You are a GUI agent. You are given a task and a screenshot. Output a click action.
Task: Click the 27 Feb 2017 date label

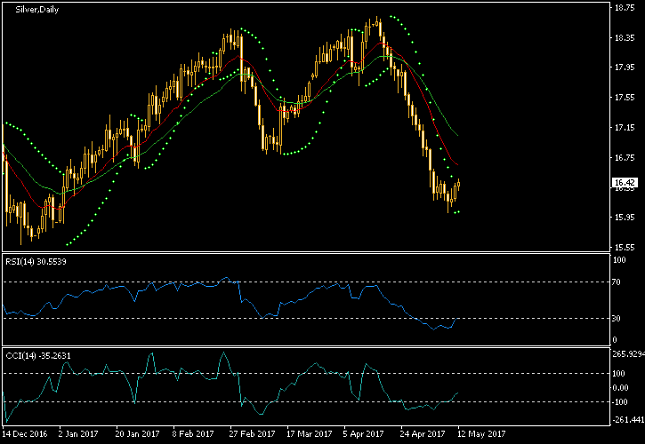pyautogui.click(x=252, y=434)
